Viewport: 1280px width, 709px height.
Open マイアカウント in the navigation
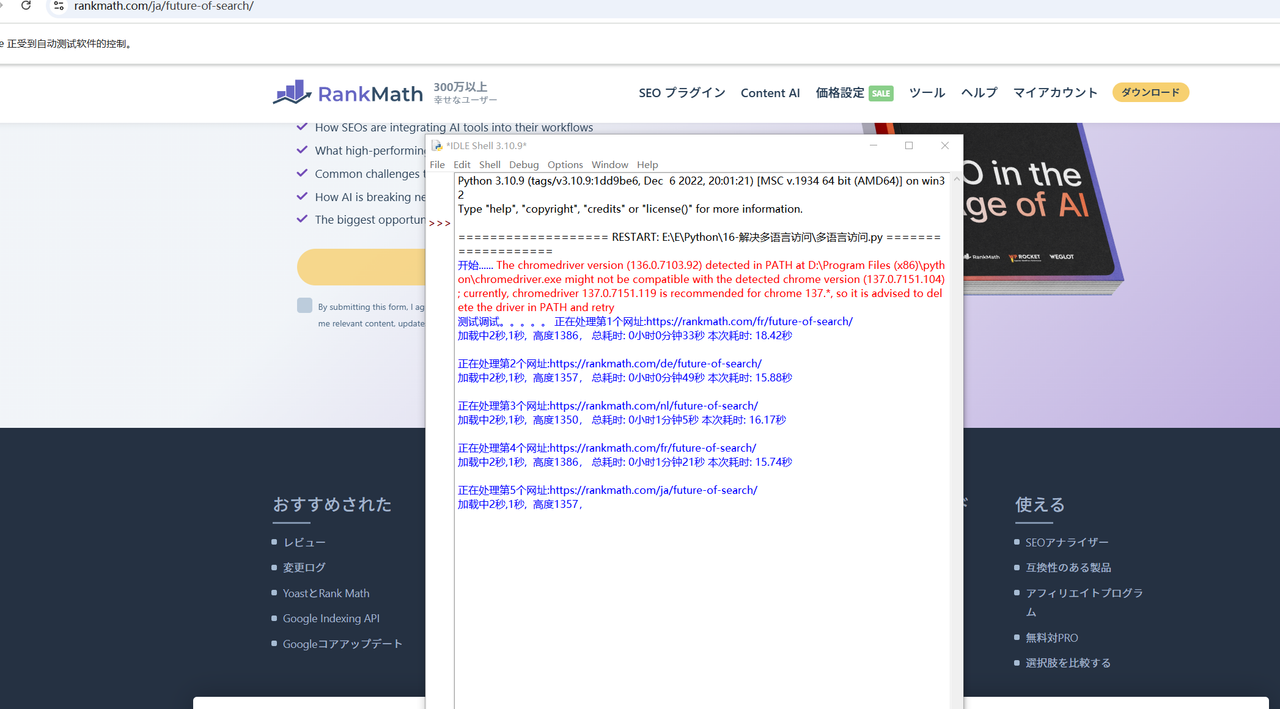pos(1055,93)
